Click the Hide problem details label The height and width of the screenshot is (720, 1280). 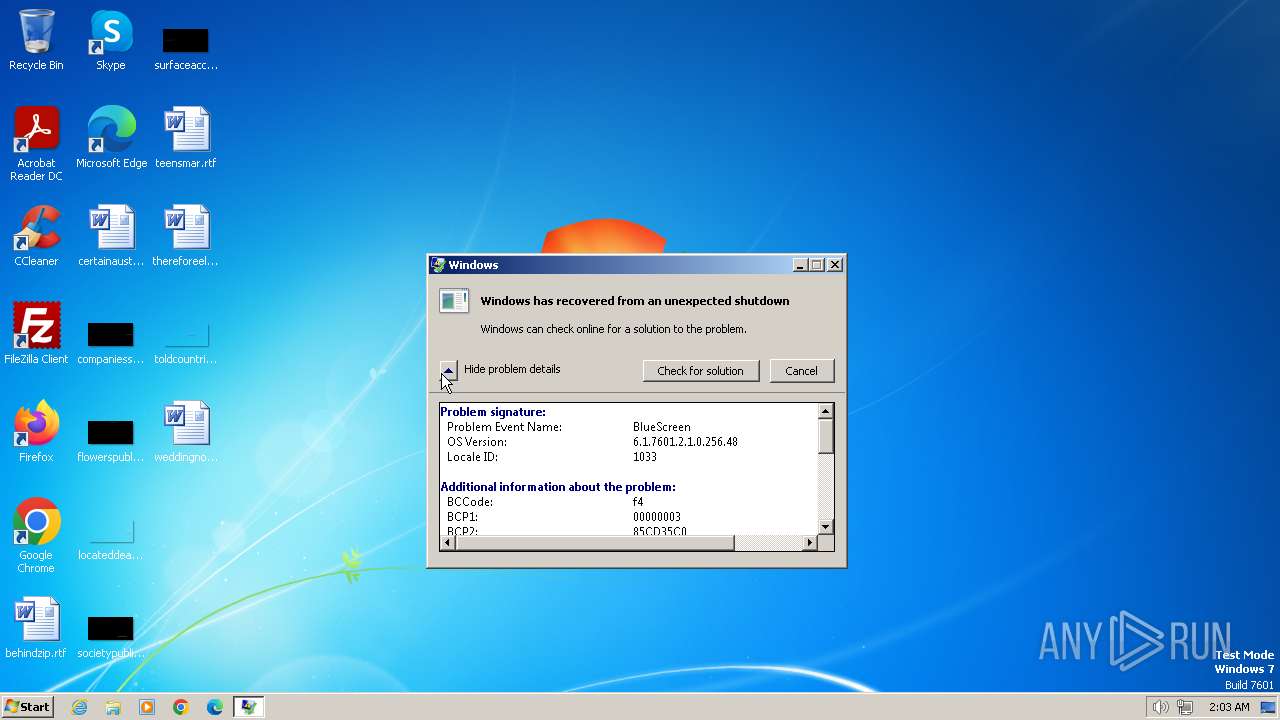pos(512,369)
